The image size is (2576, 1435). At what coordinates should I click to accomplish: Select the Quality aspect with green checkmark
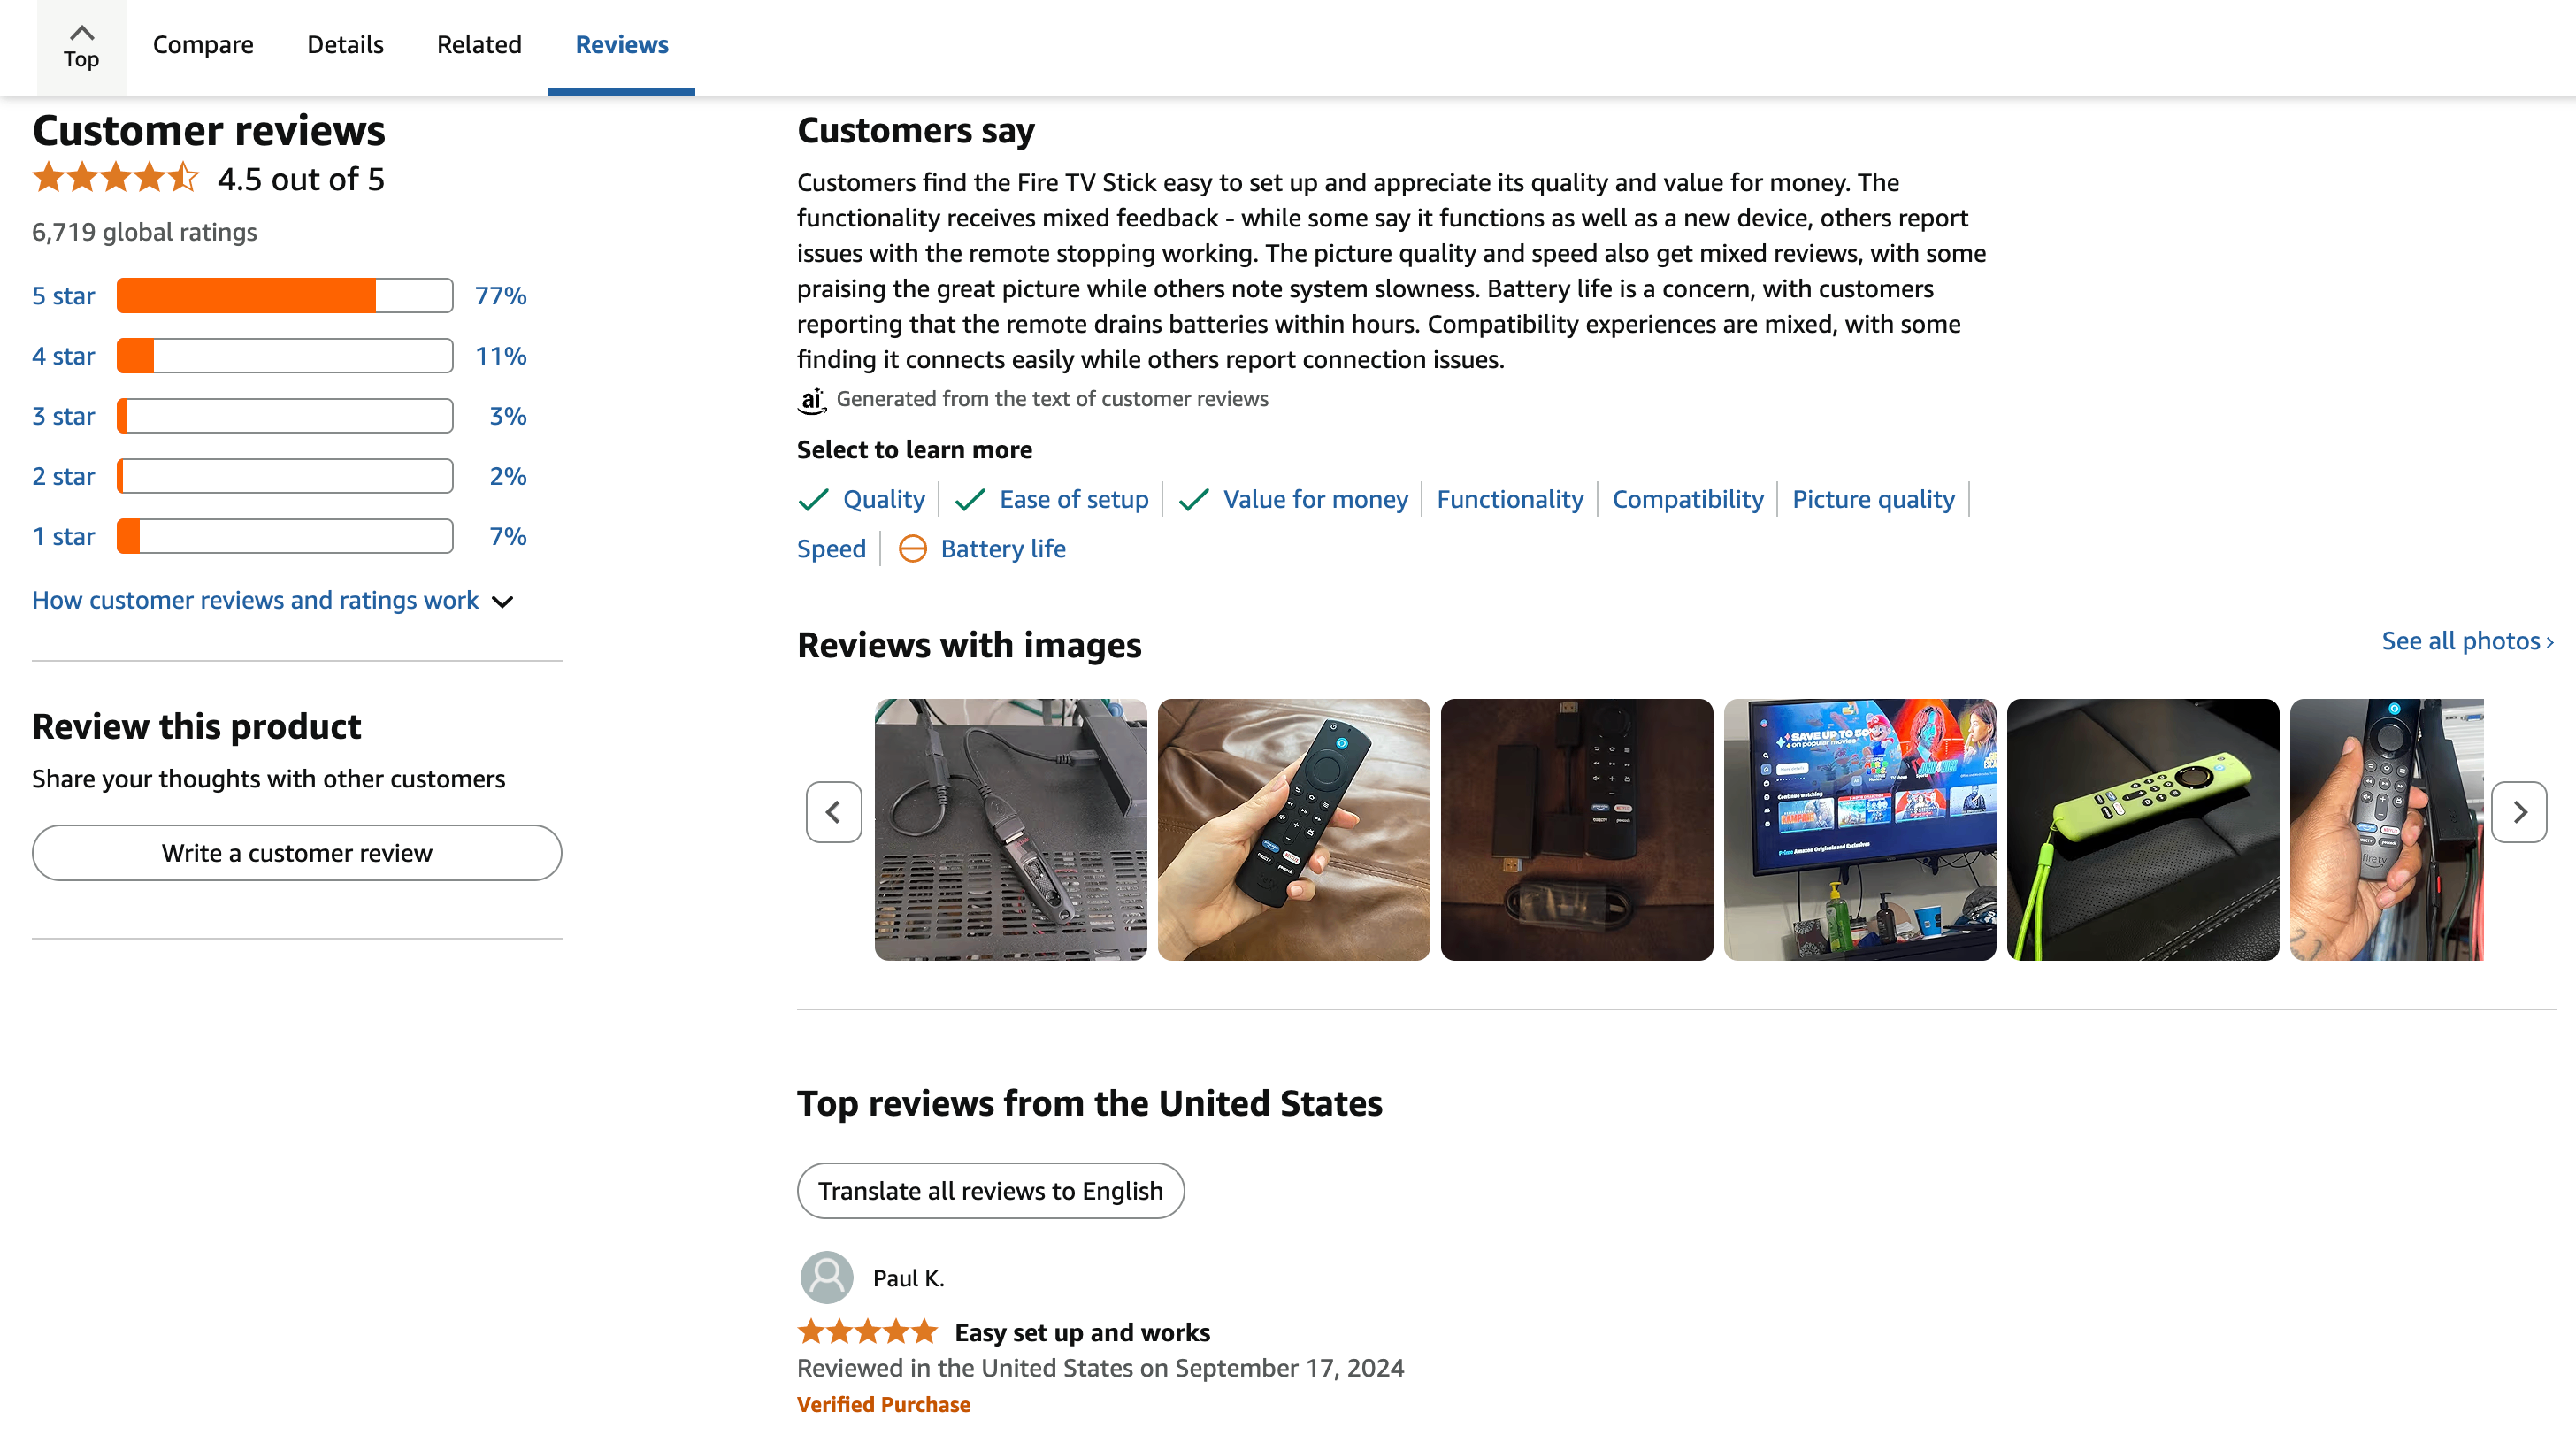[884, 499]
